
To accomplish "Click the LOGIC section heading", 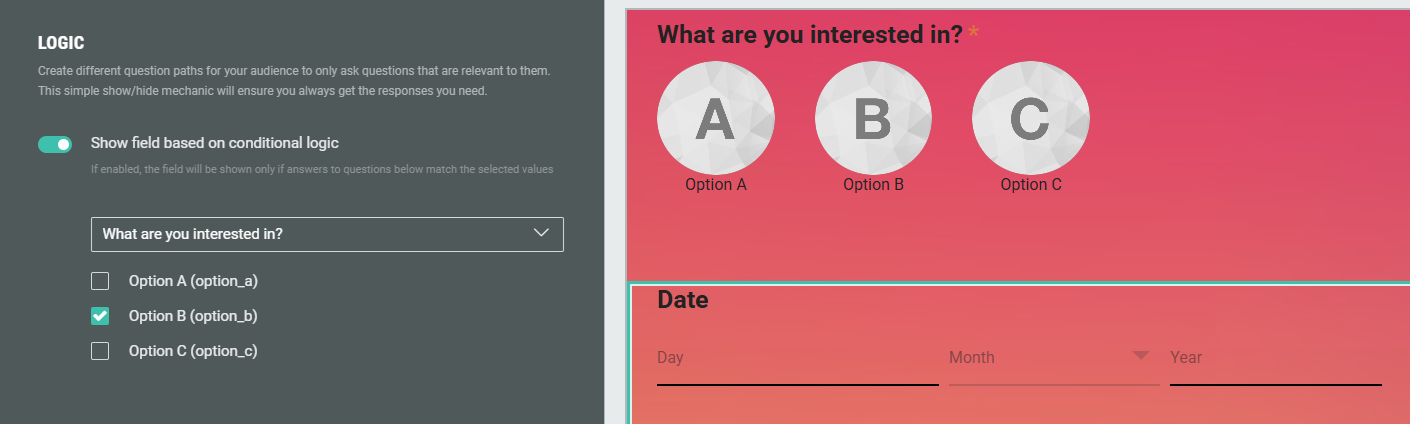I will click(61, 44).
